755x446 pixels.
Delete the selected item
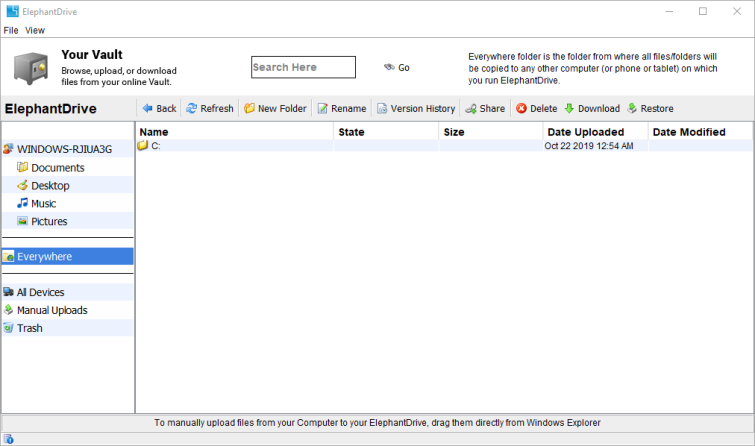coord(536,108)
